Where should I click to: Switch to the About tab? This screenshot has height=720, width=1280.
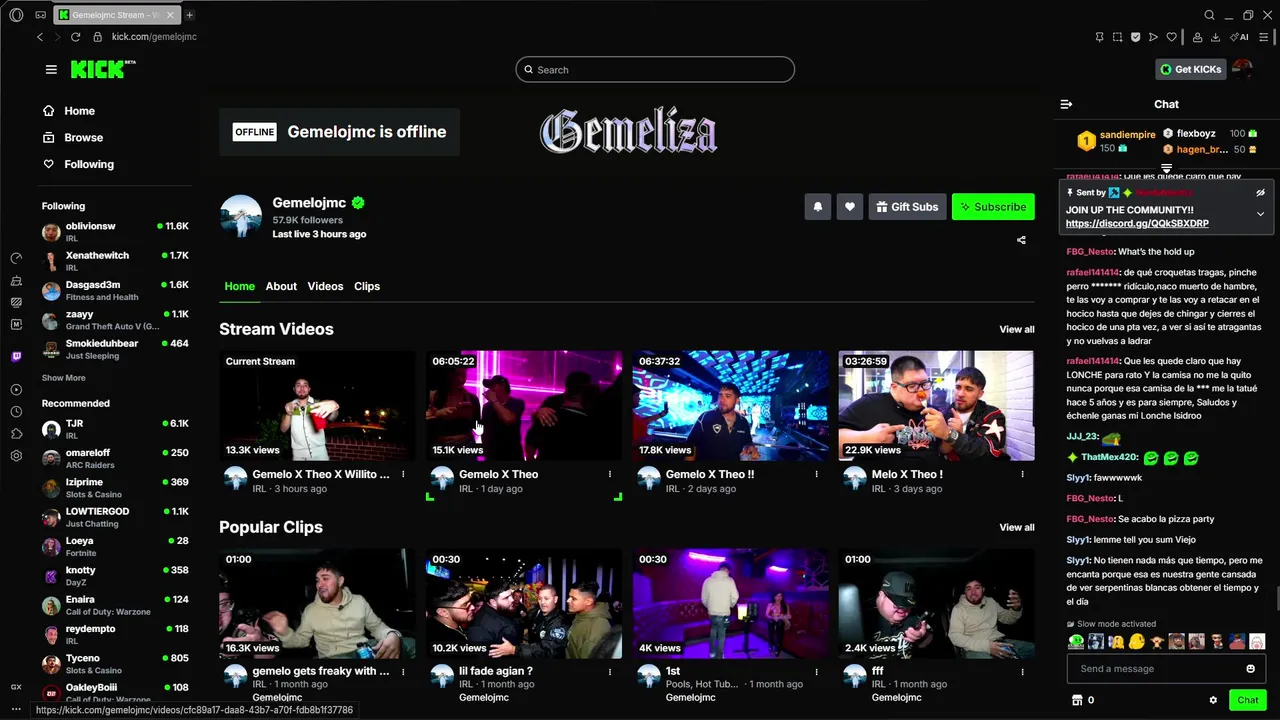click(281, 286)
